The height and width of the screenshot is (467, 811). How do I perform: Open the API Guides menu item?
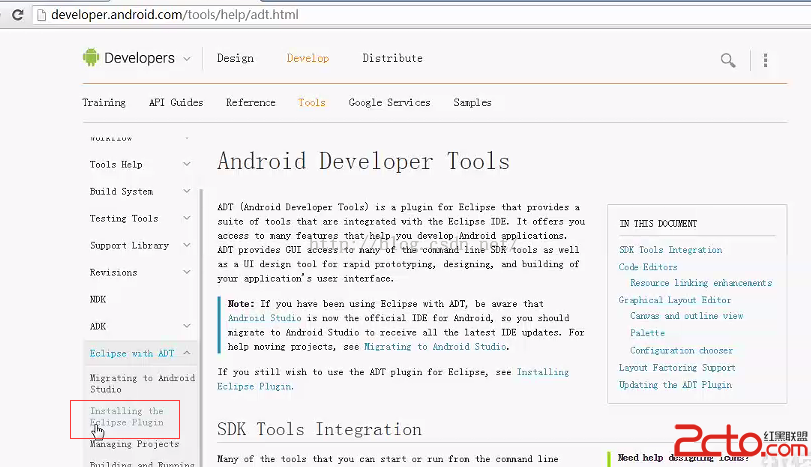pyautogui.click(x=175, y=102)
